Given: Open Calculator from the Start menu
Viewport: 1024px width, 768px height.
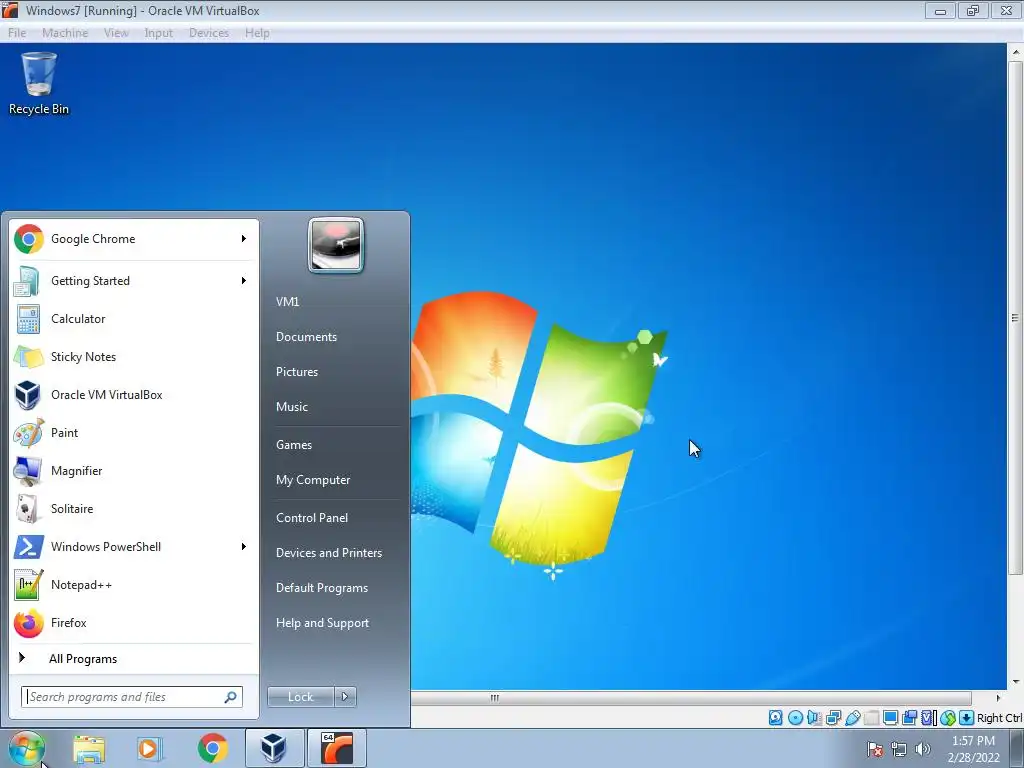Looking at the screenshot, I should point(133,319).
